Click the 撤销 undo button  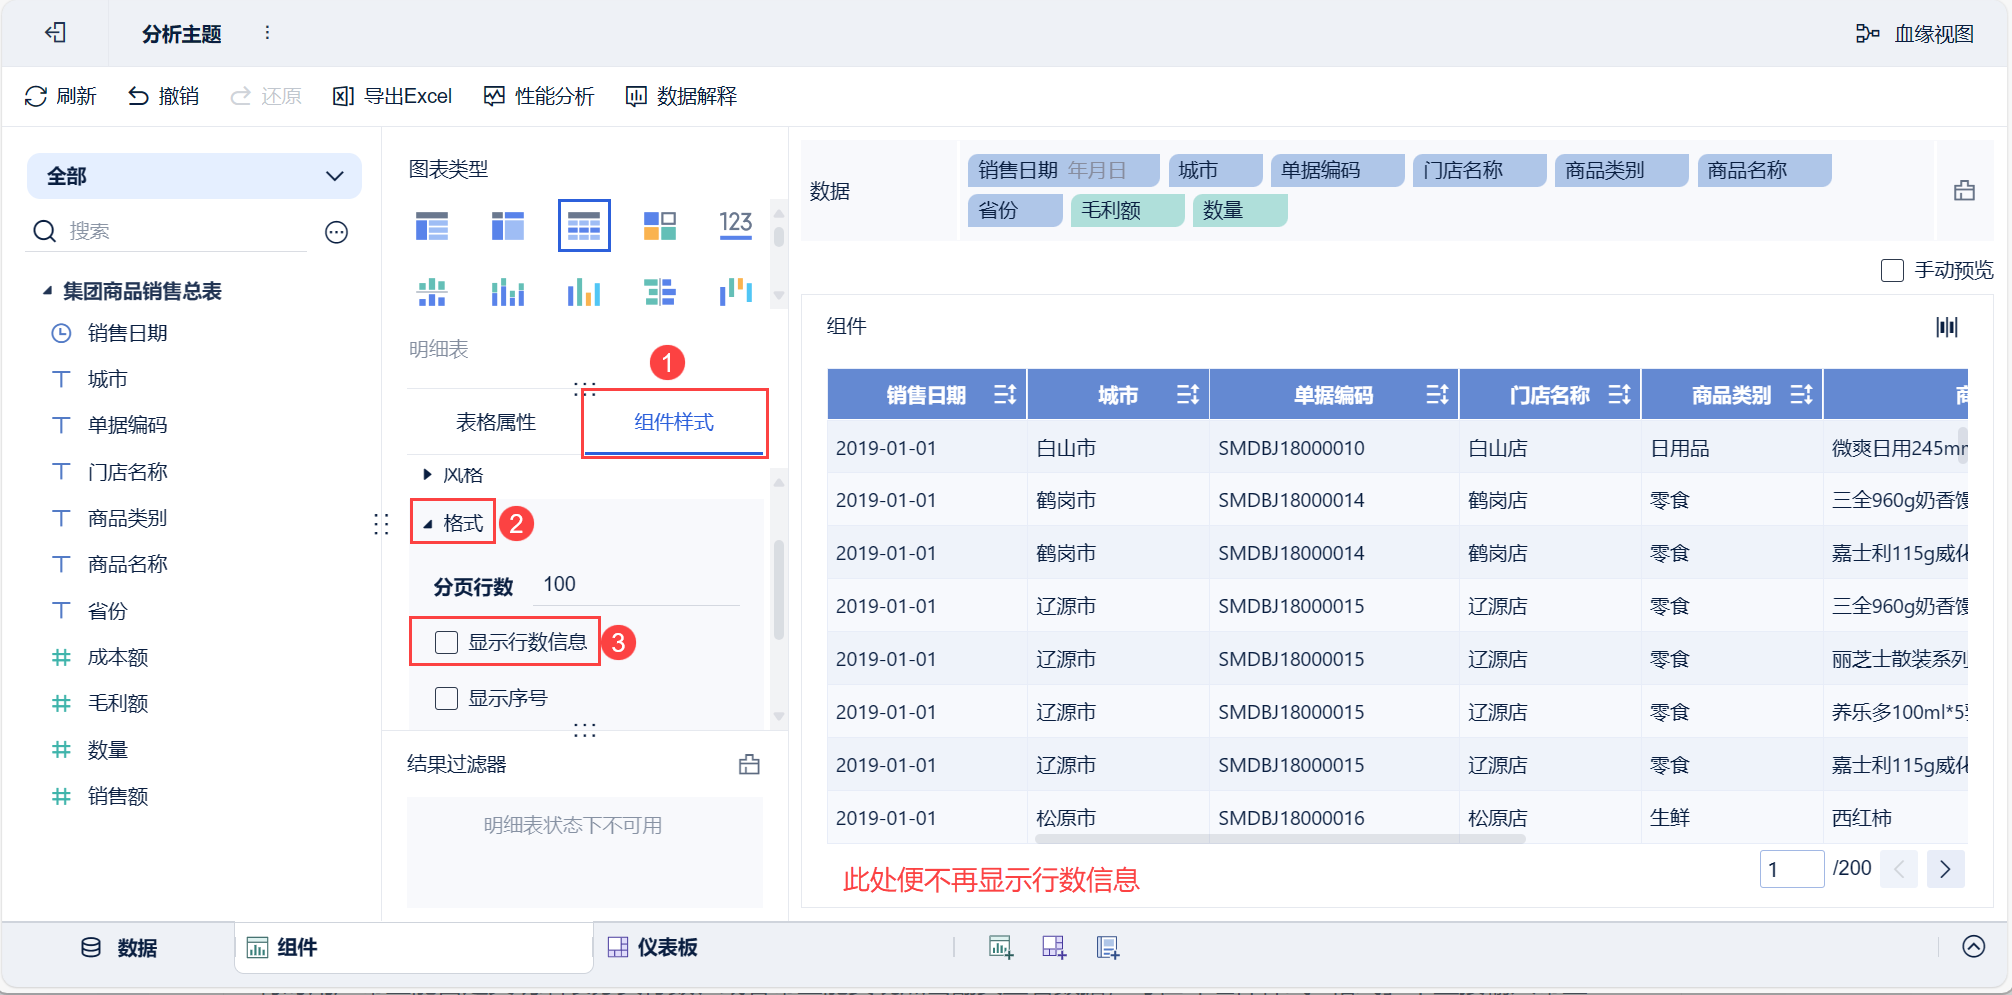tap(163, 96)
